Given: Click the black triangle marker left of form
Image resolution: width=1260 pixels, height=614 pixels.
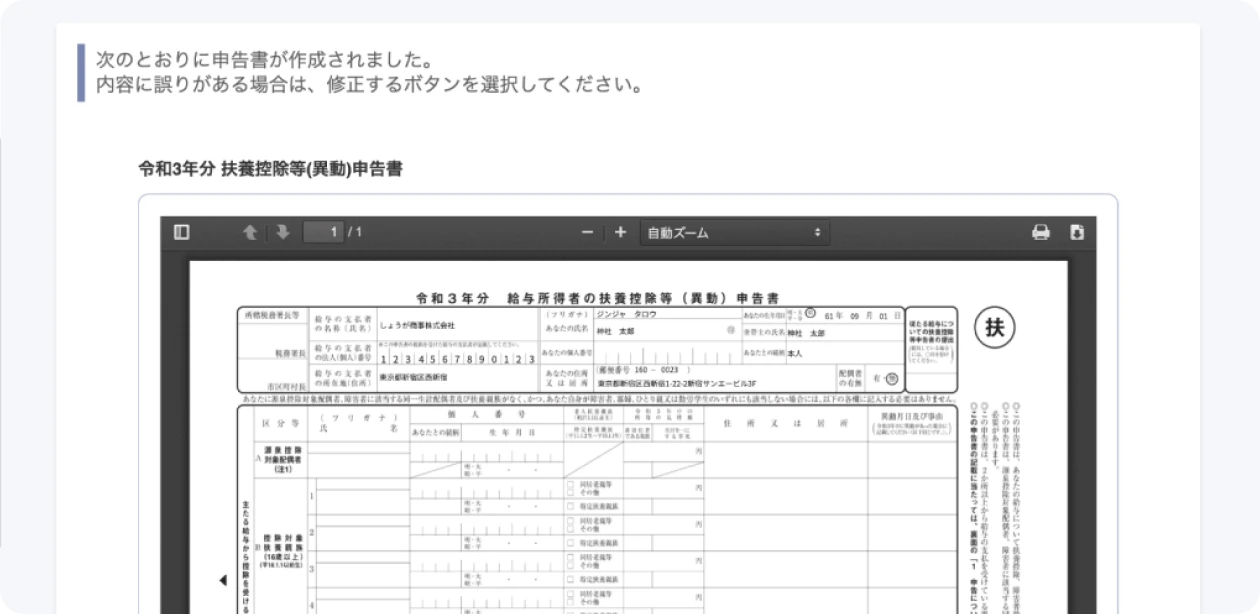Looking at the screenshot, I should [222, 580].
